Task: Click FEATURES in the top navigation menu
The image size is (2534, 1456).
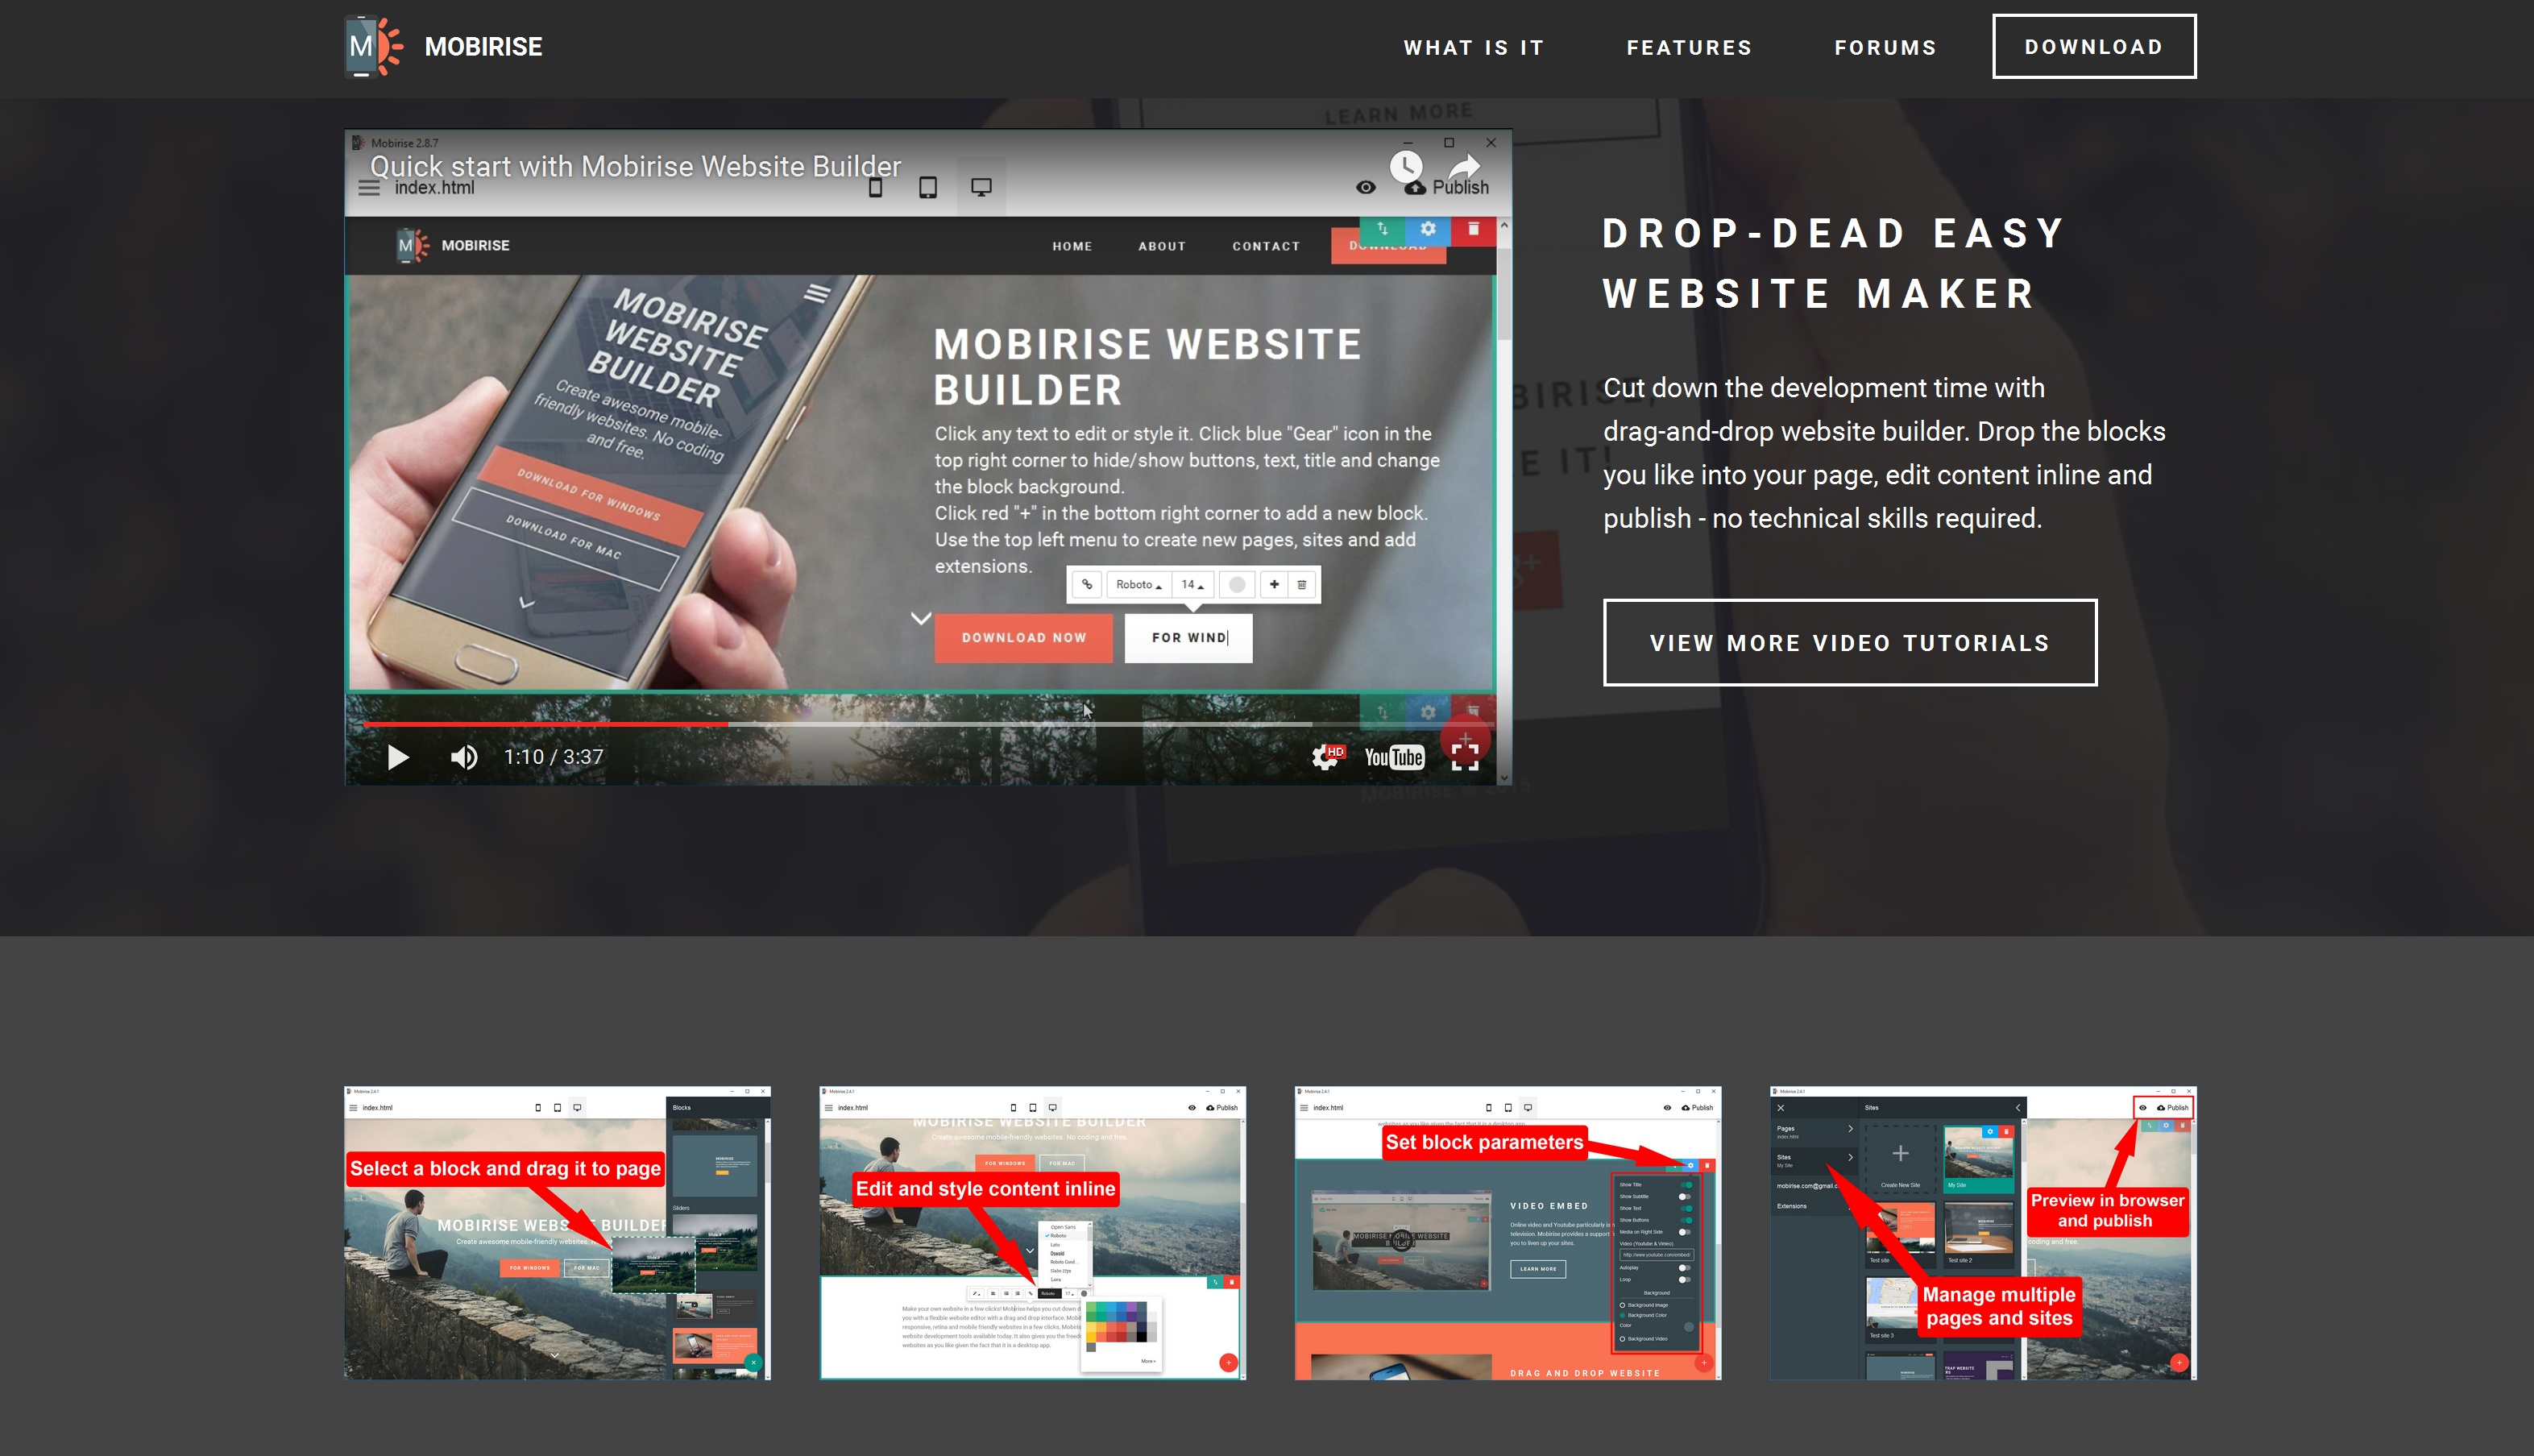Action: (1690, 47)
